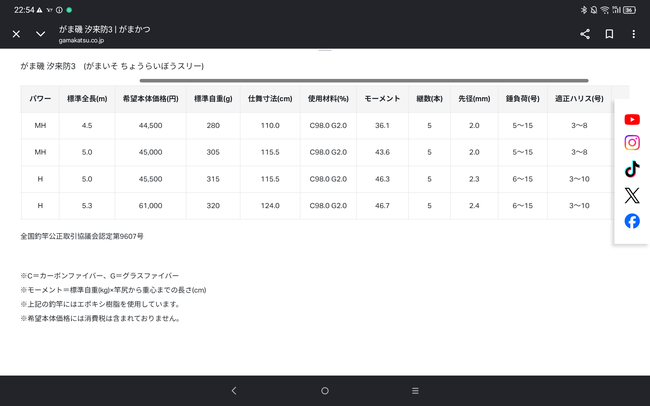Select the 標準全長(m) column header
Screen dimensions: 650x406
87,99
